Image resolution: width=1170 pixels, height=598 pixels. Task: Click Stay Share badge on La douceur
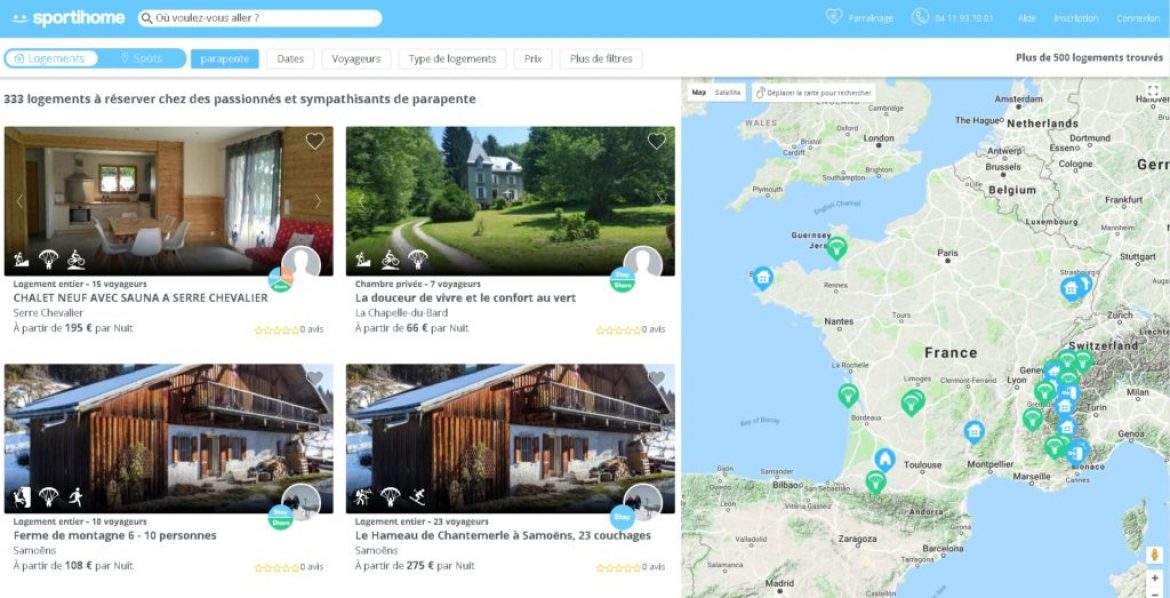pos(622,280)
